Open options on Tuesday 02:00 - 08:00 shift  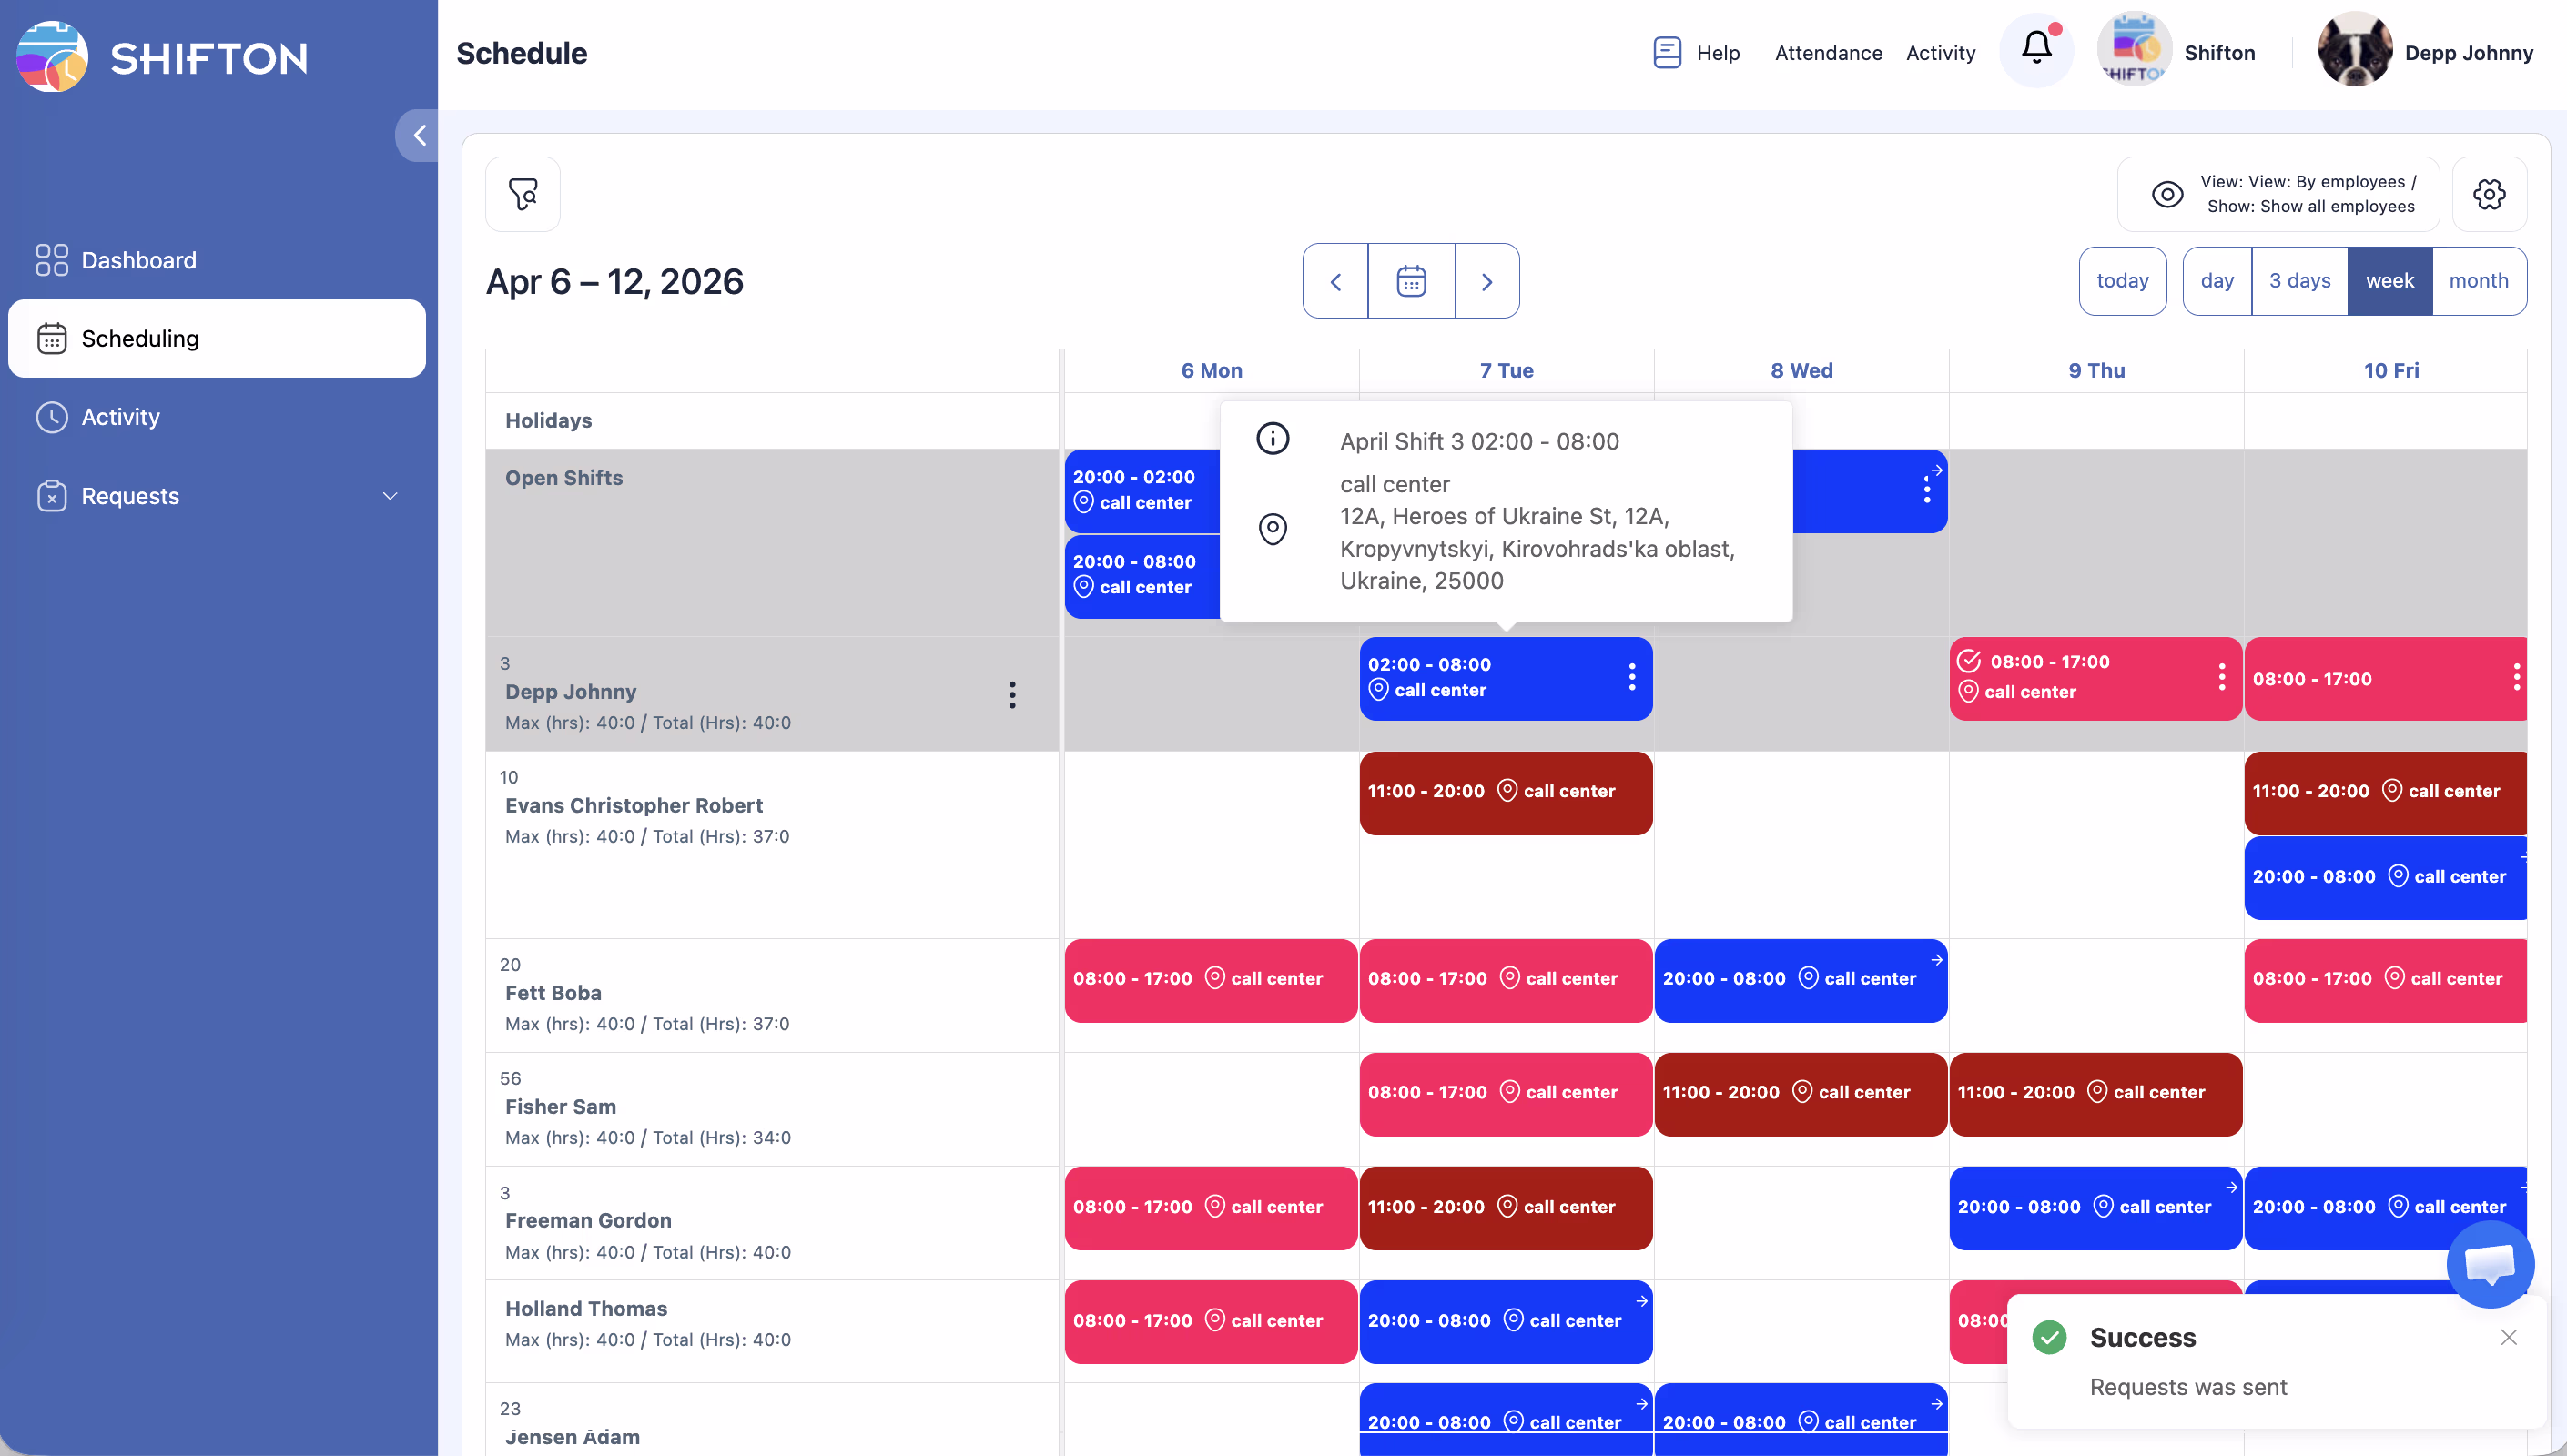click(x=1631, y=678)
